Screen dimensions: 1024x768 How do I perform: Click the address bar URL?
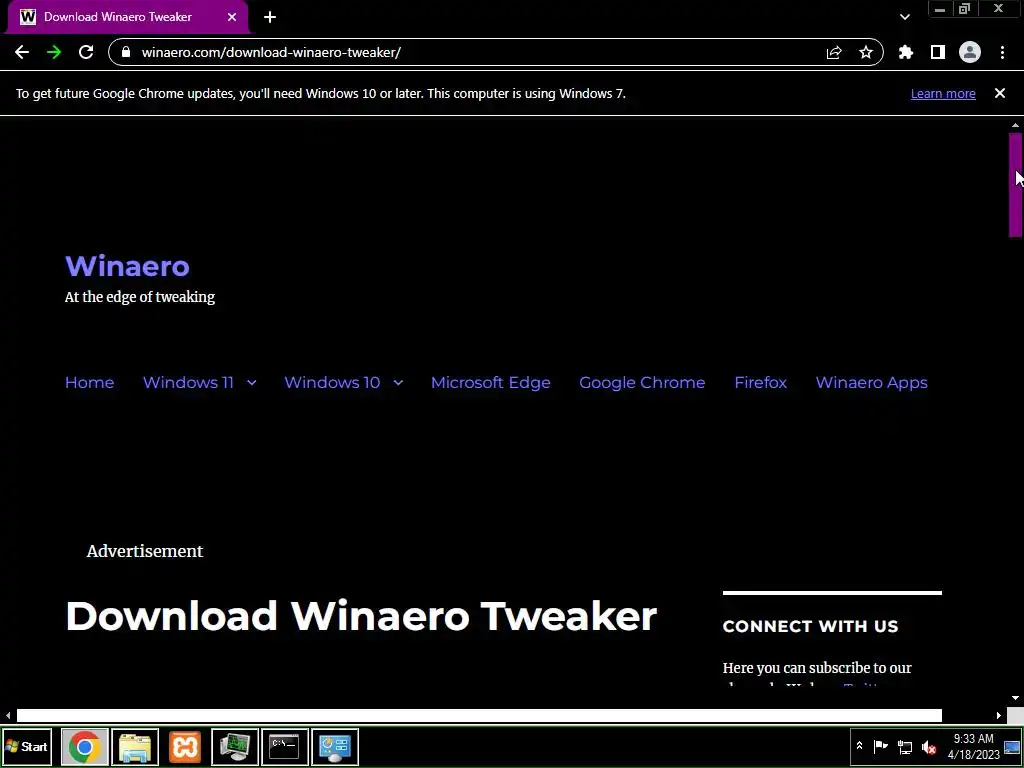(x=271, y=52)
